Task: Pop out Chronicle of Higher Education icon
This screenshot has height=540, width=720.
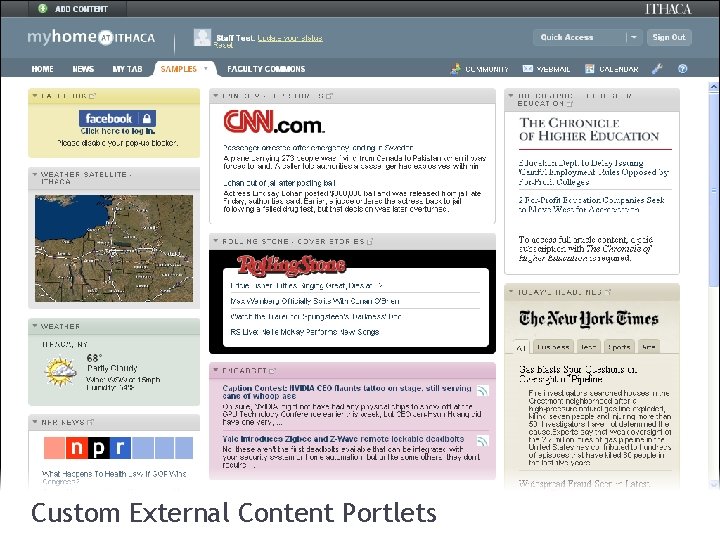Action: point(570,104)
